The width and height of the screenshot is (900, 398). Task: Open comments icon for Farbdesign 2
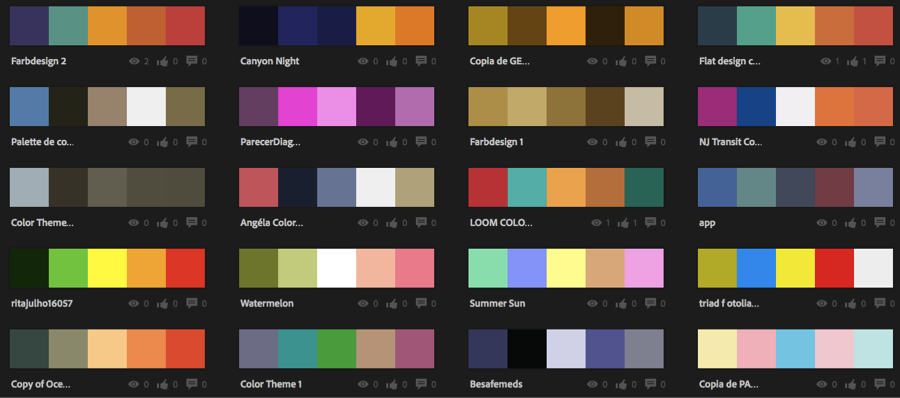pyautogui.click(x=192, y=61)
